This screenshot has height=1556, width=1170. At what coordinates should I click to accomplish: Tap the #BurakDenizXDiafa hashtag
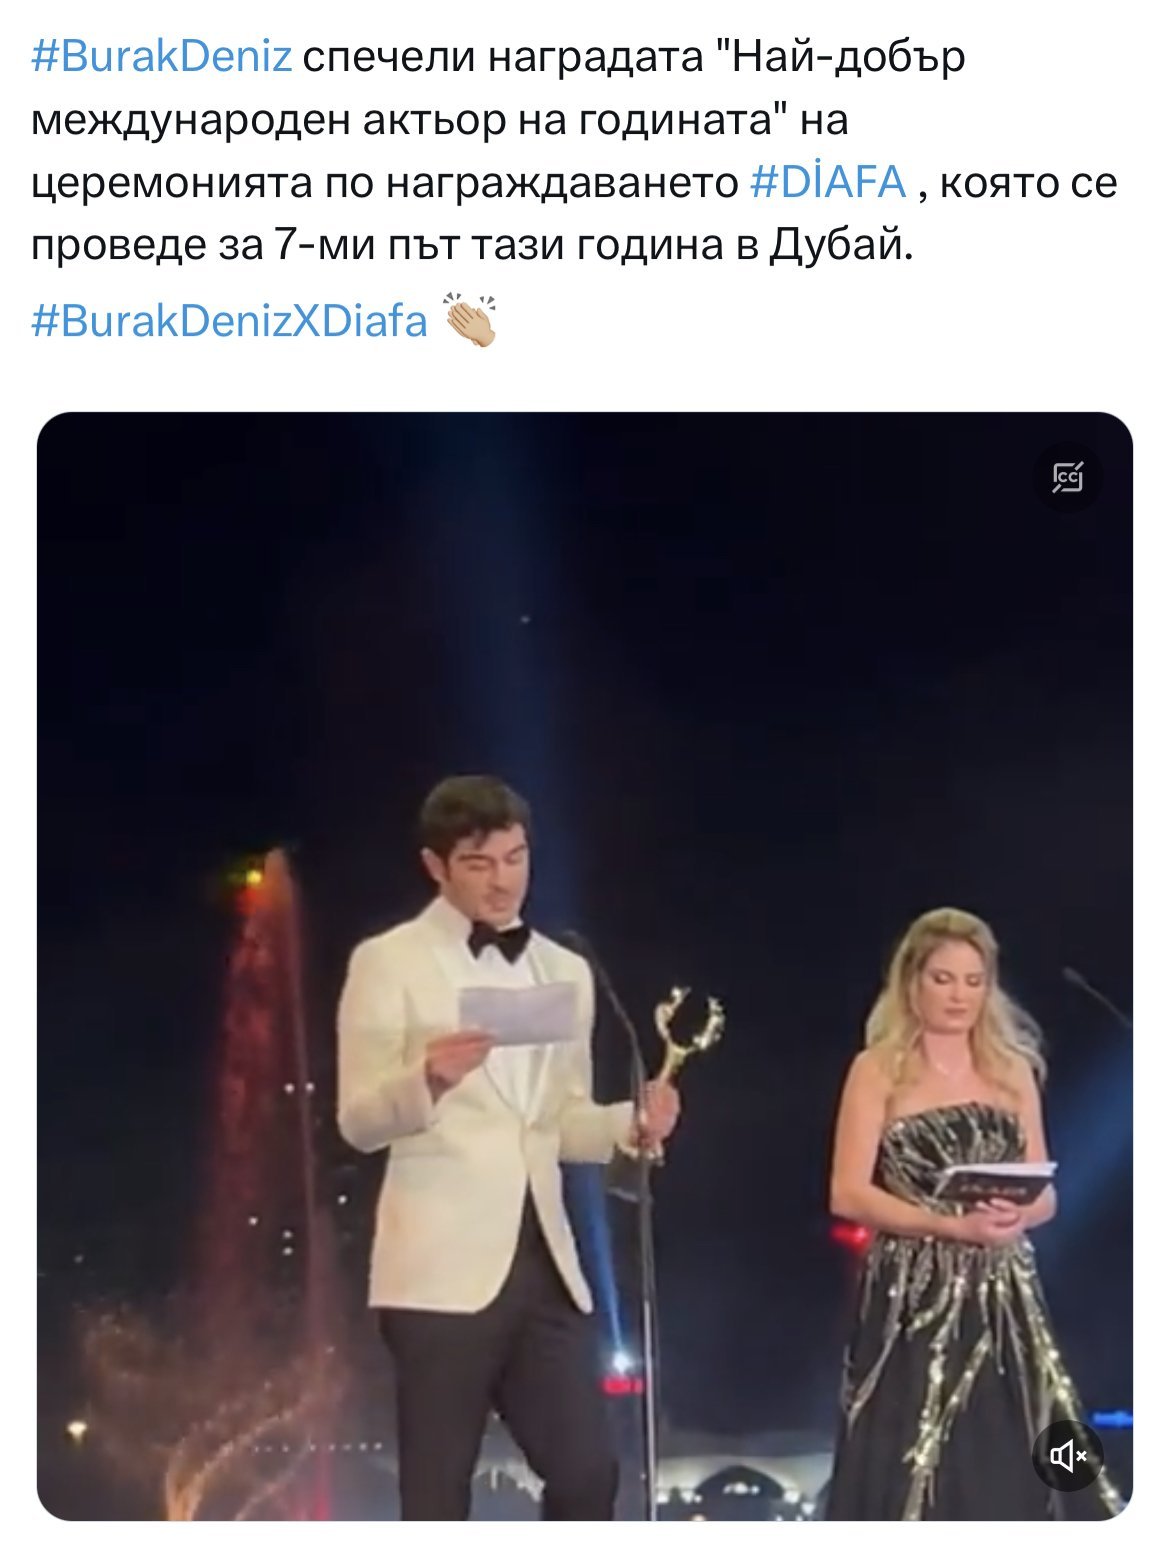click(230, 321)
